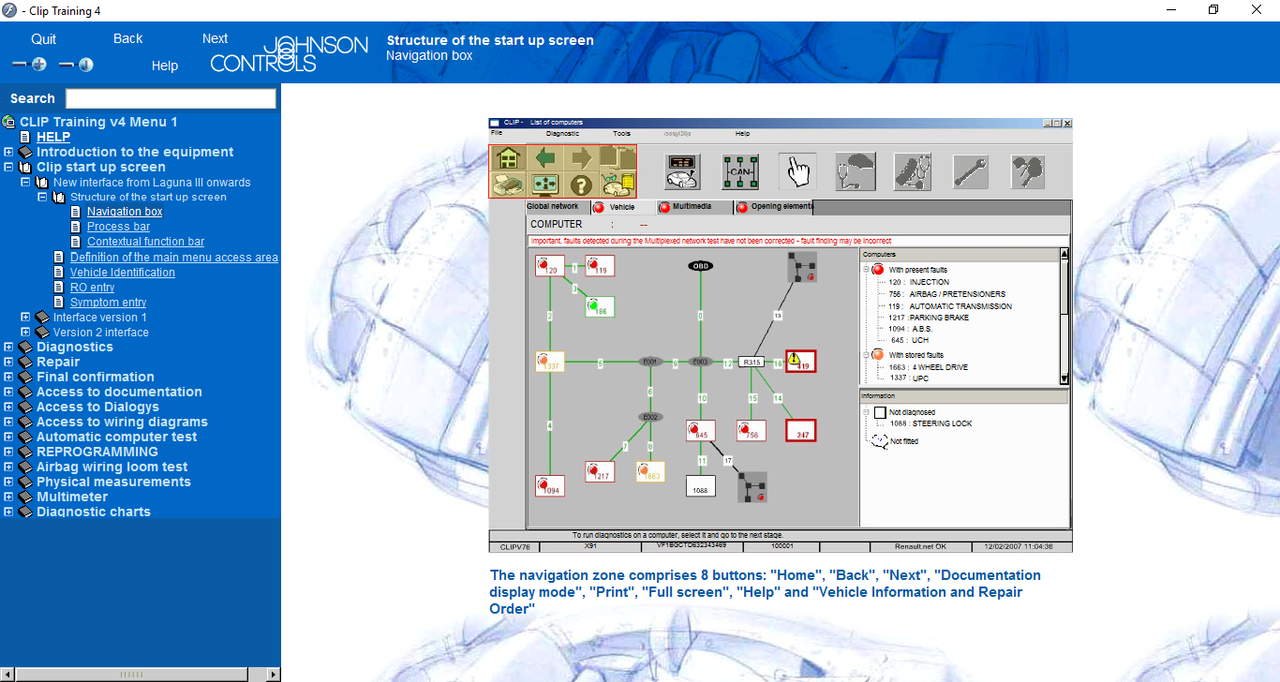Viewport: 1280px width, 682px height.
Task: Click the book icon for Interface version 1
Action: [x=42, y=317]
